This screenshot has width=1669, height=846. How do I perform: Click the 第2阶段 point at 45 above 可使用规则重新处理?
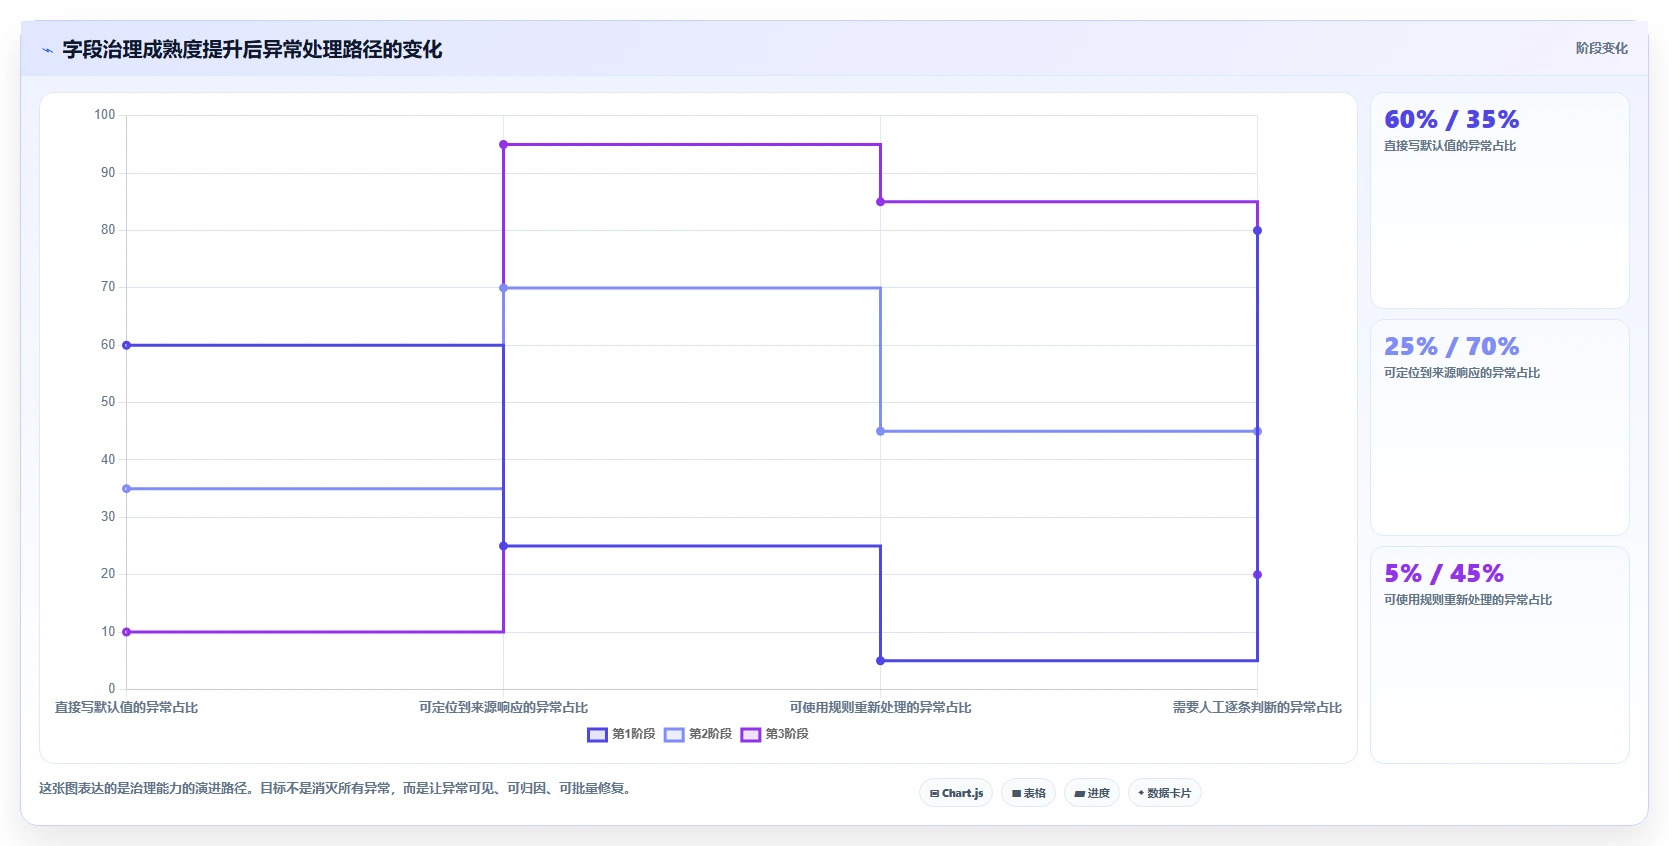880,431
